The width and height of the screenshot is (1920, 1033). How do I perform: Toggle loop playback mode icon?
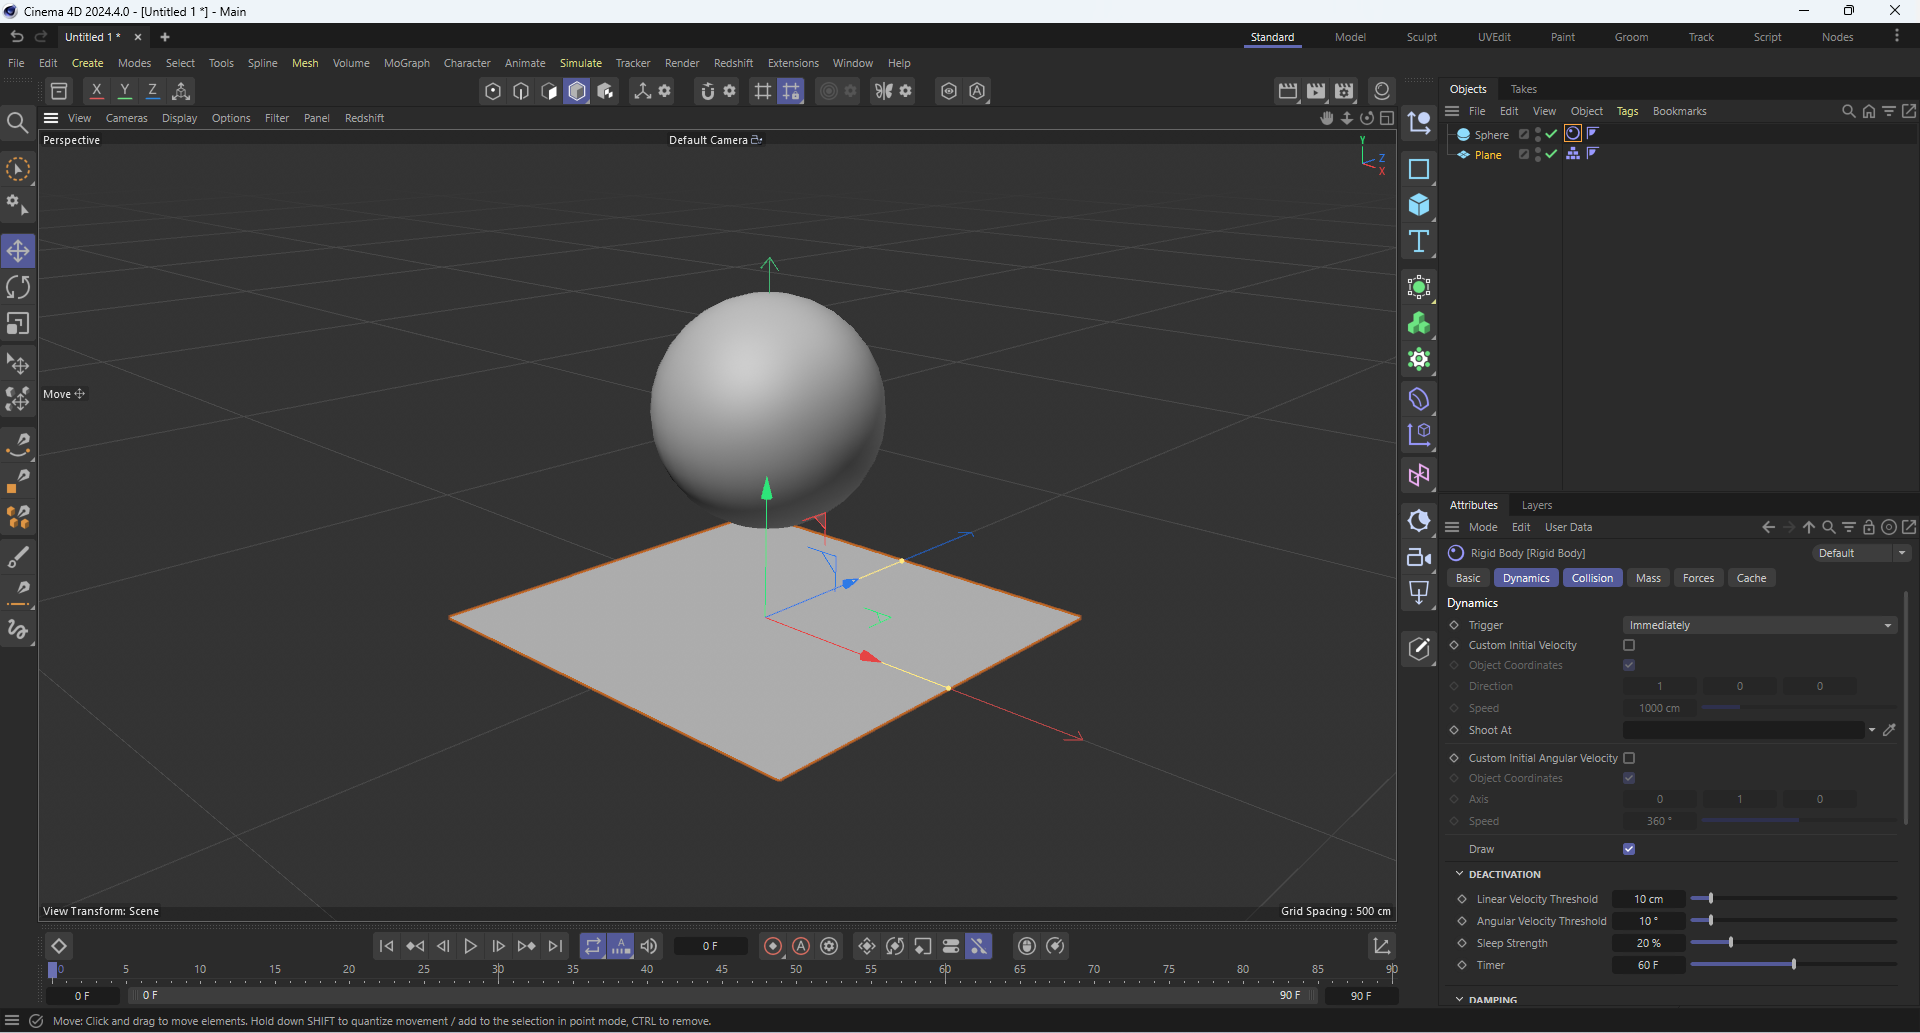click(x=593, y=946)
